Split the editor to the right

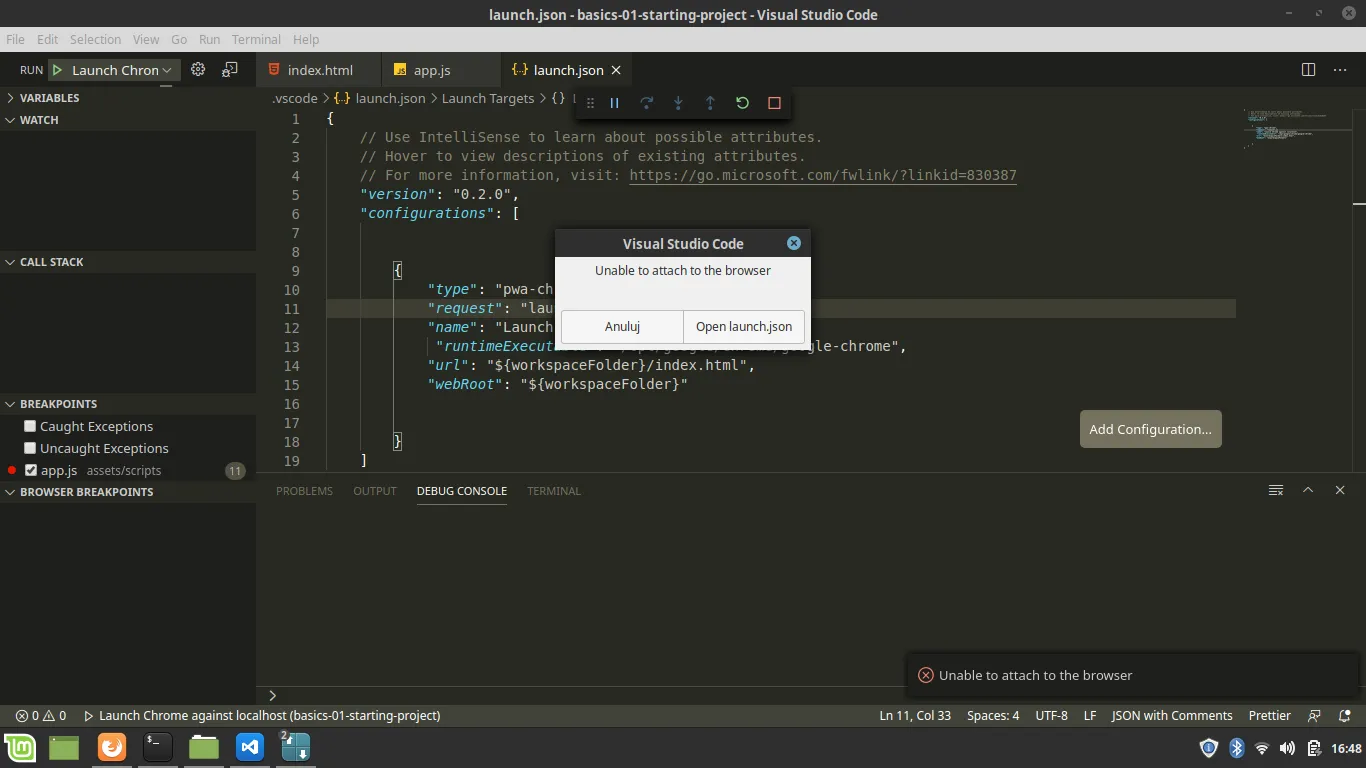point(1308,70)
